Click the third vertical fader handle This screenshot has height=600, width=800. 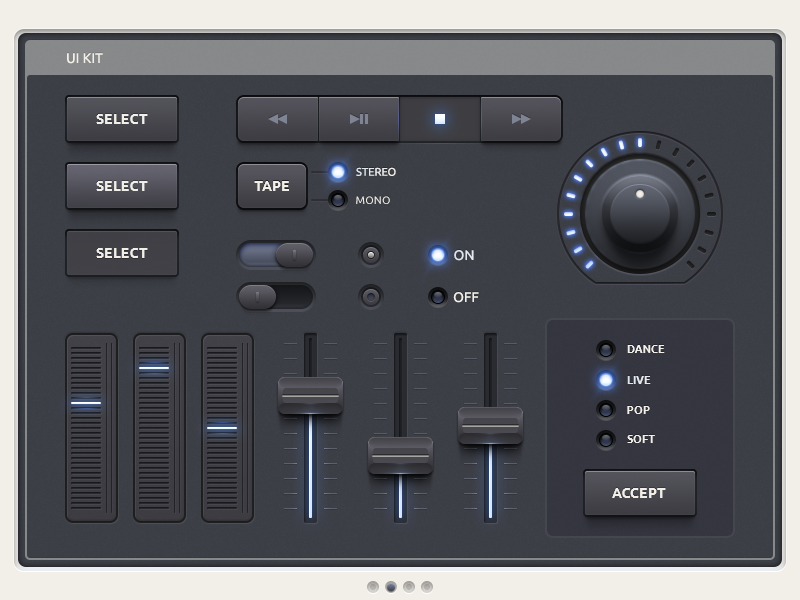(x=490, y=426)
